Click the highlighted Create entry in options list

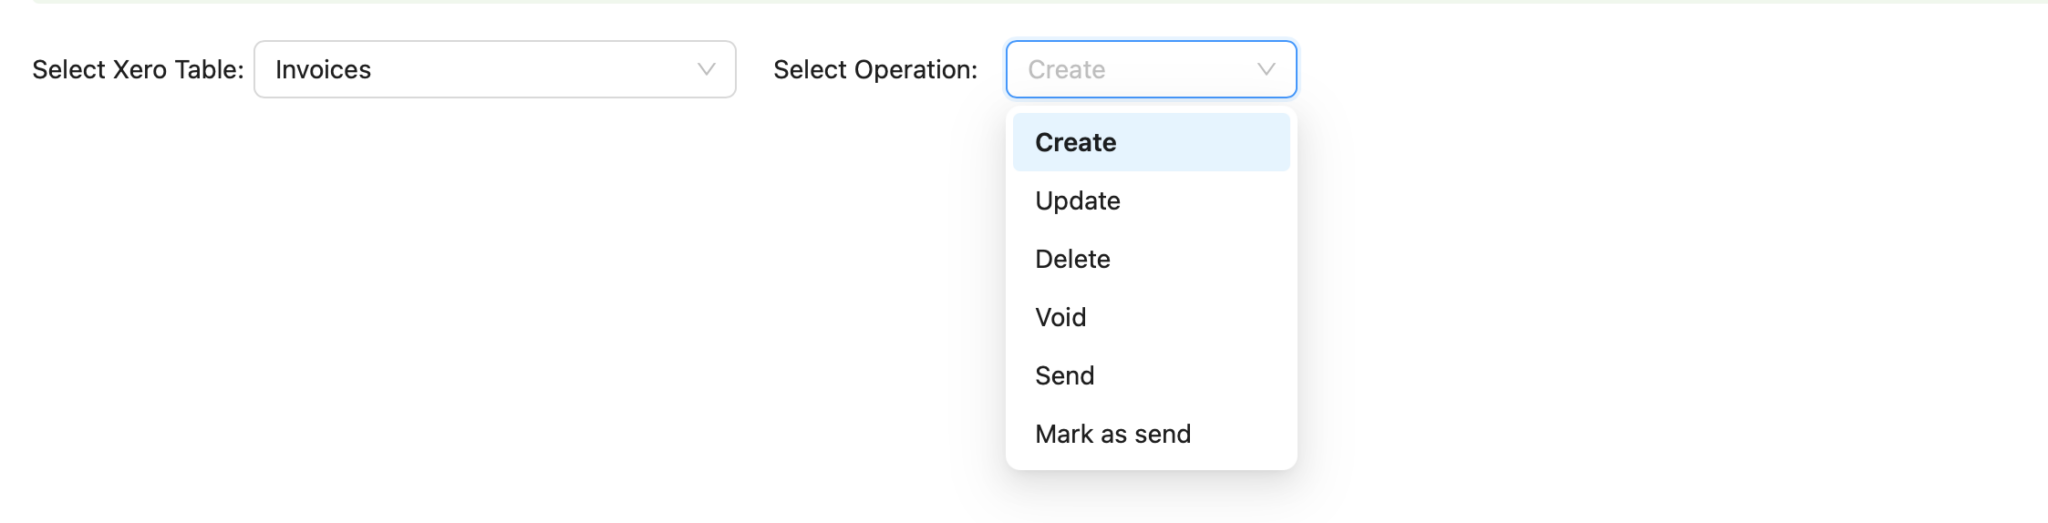[1151, 142]
